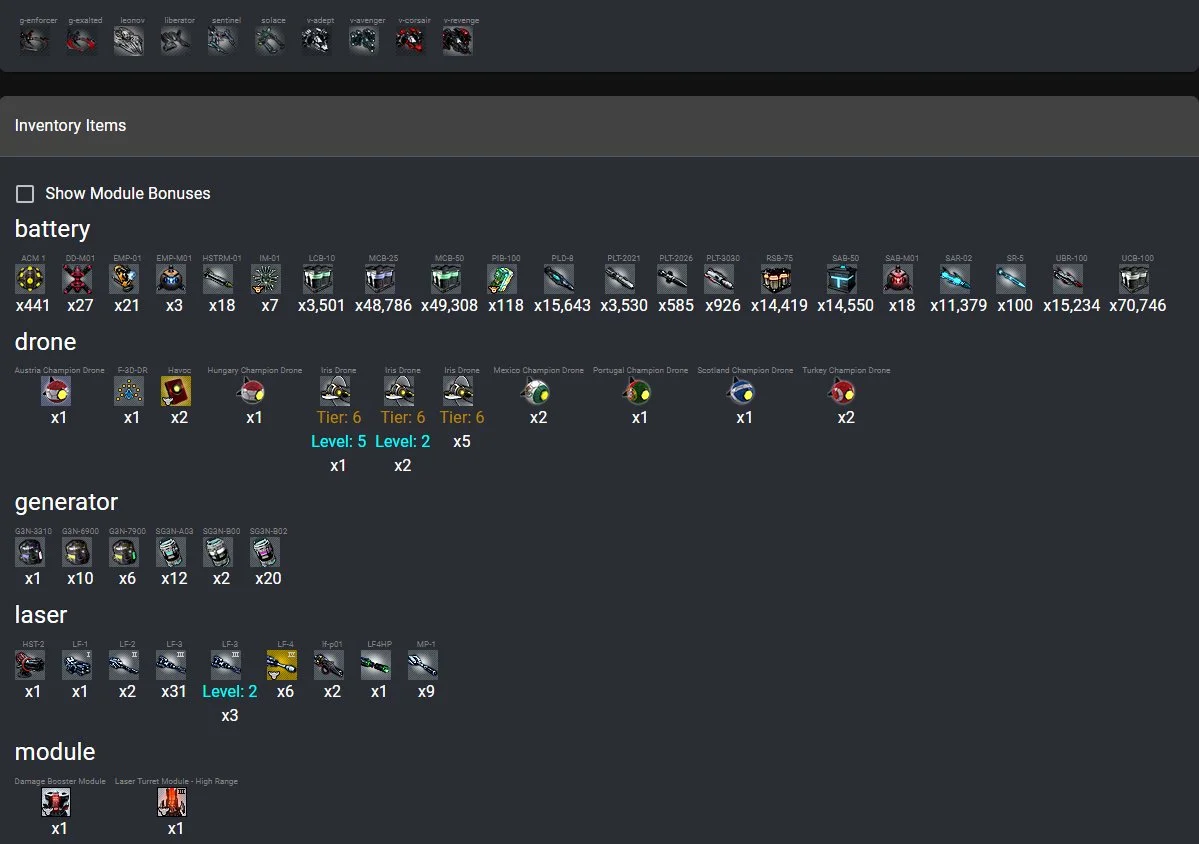The image size is (1199, 844).
Task: Select the ACM 1 battery item
Action: [x=33, y=279]
